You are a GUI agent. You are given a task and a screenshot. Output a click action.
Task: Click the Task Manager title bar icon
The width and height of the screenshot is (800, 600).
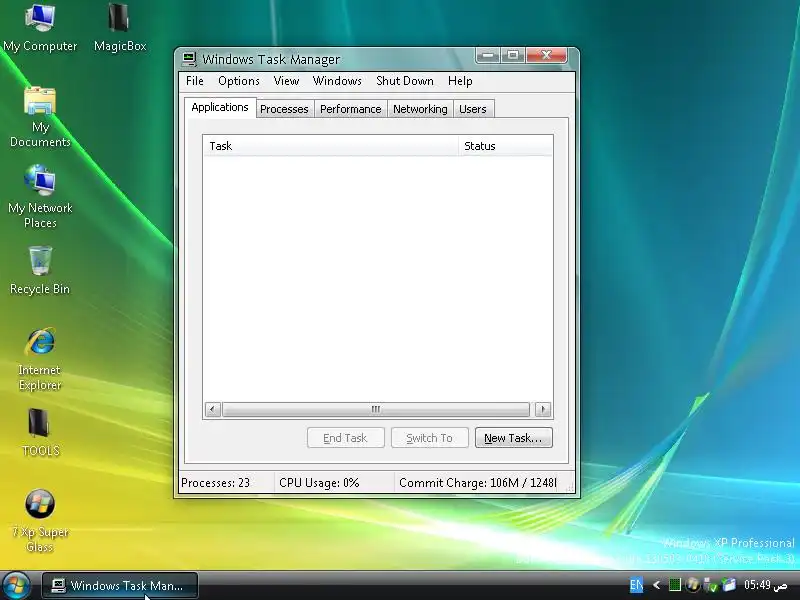pyautogui.click(x=189, y=59)
